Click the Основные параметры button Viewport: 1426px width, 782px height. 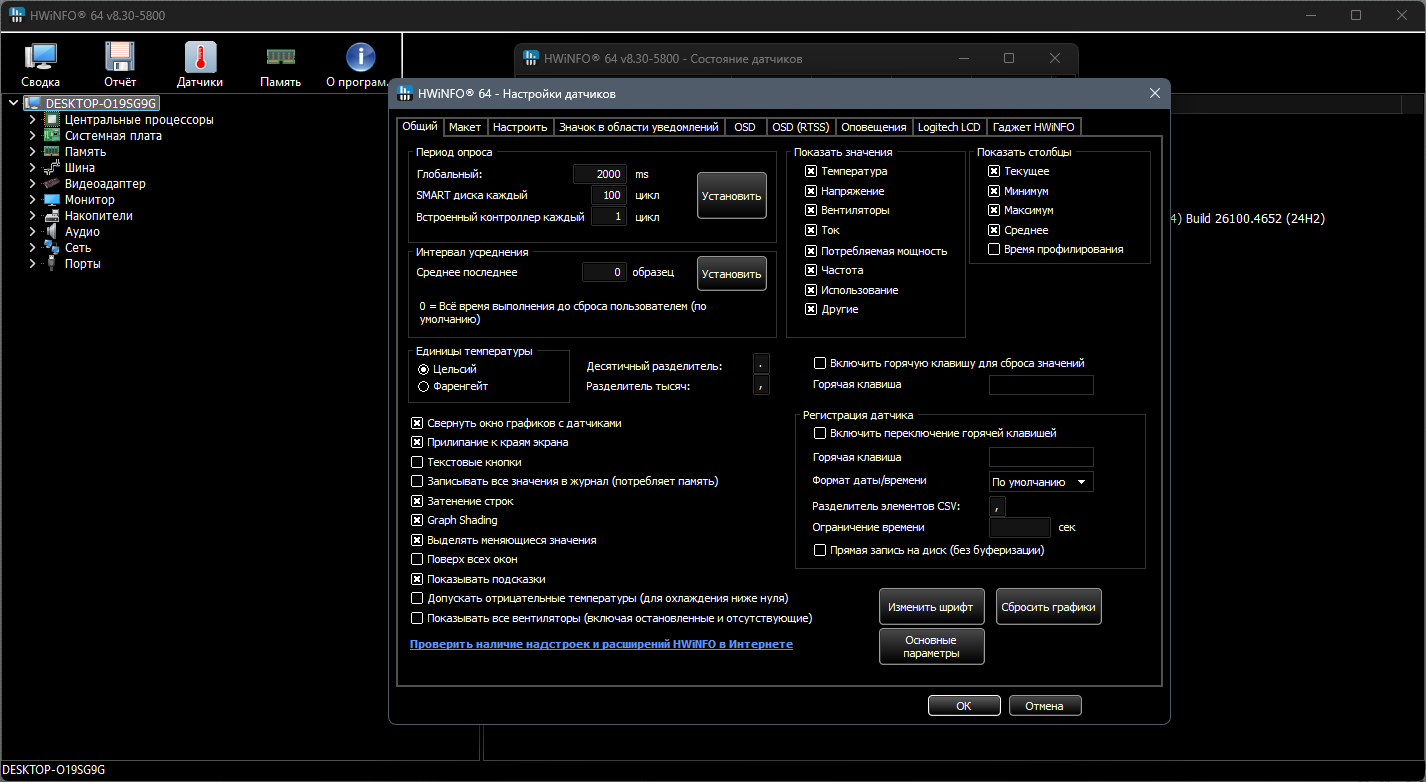coord(932,647)
